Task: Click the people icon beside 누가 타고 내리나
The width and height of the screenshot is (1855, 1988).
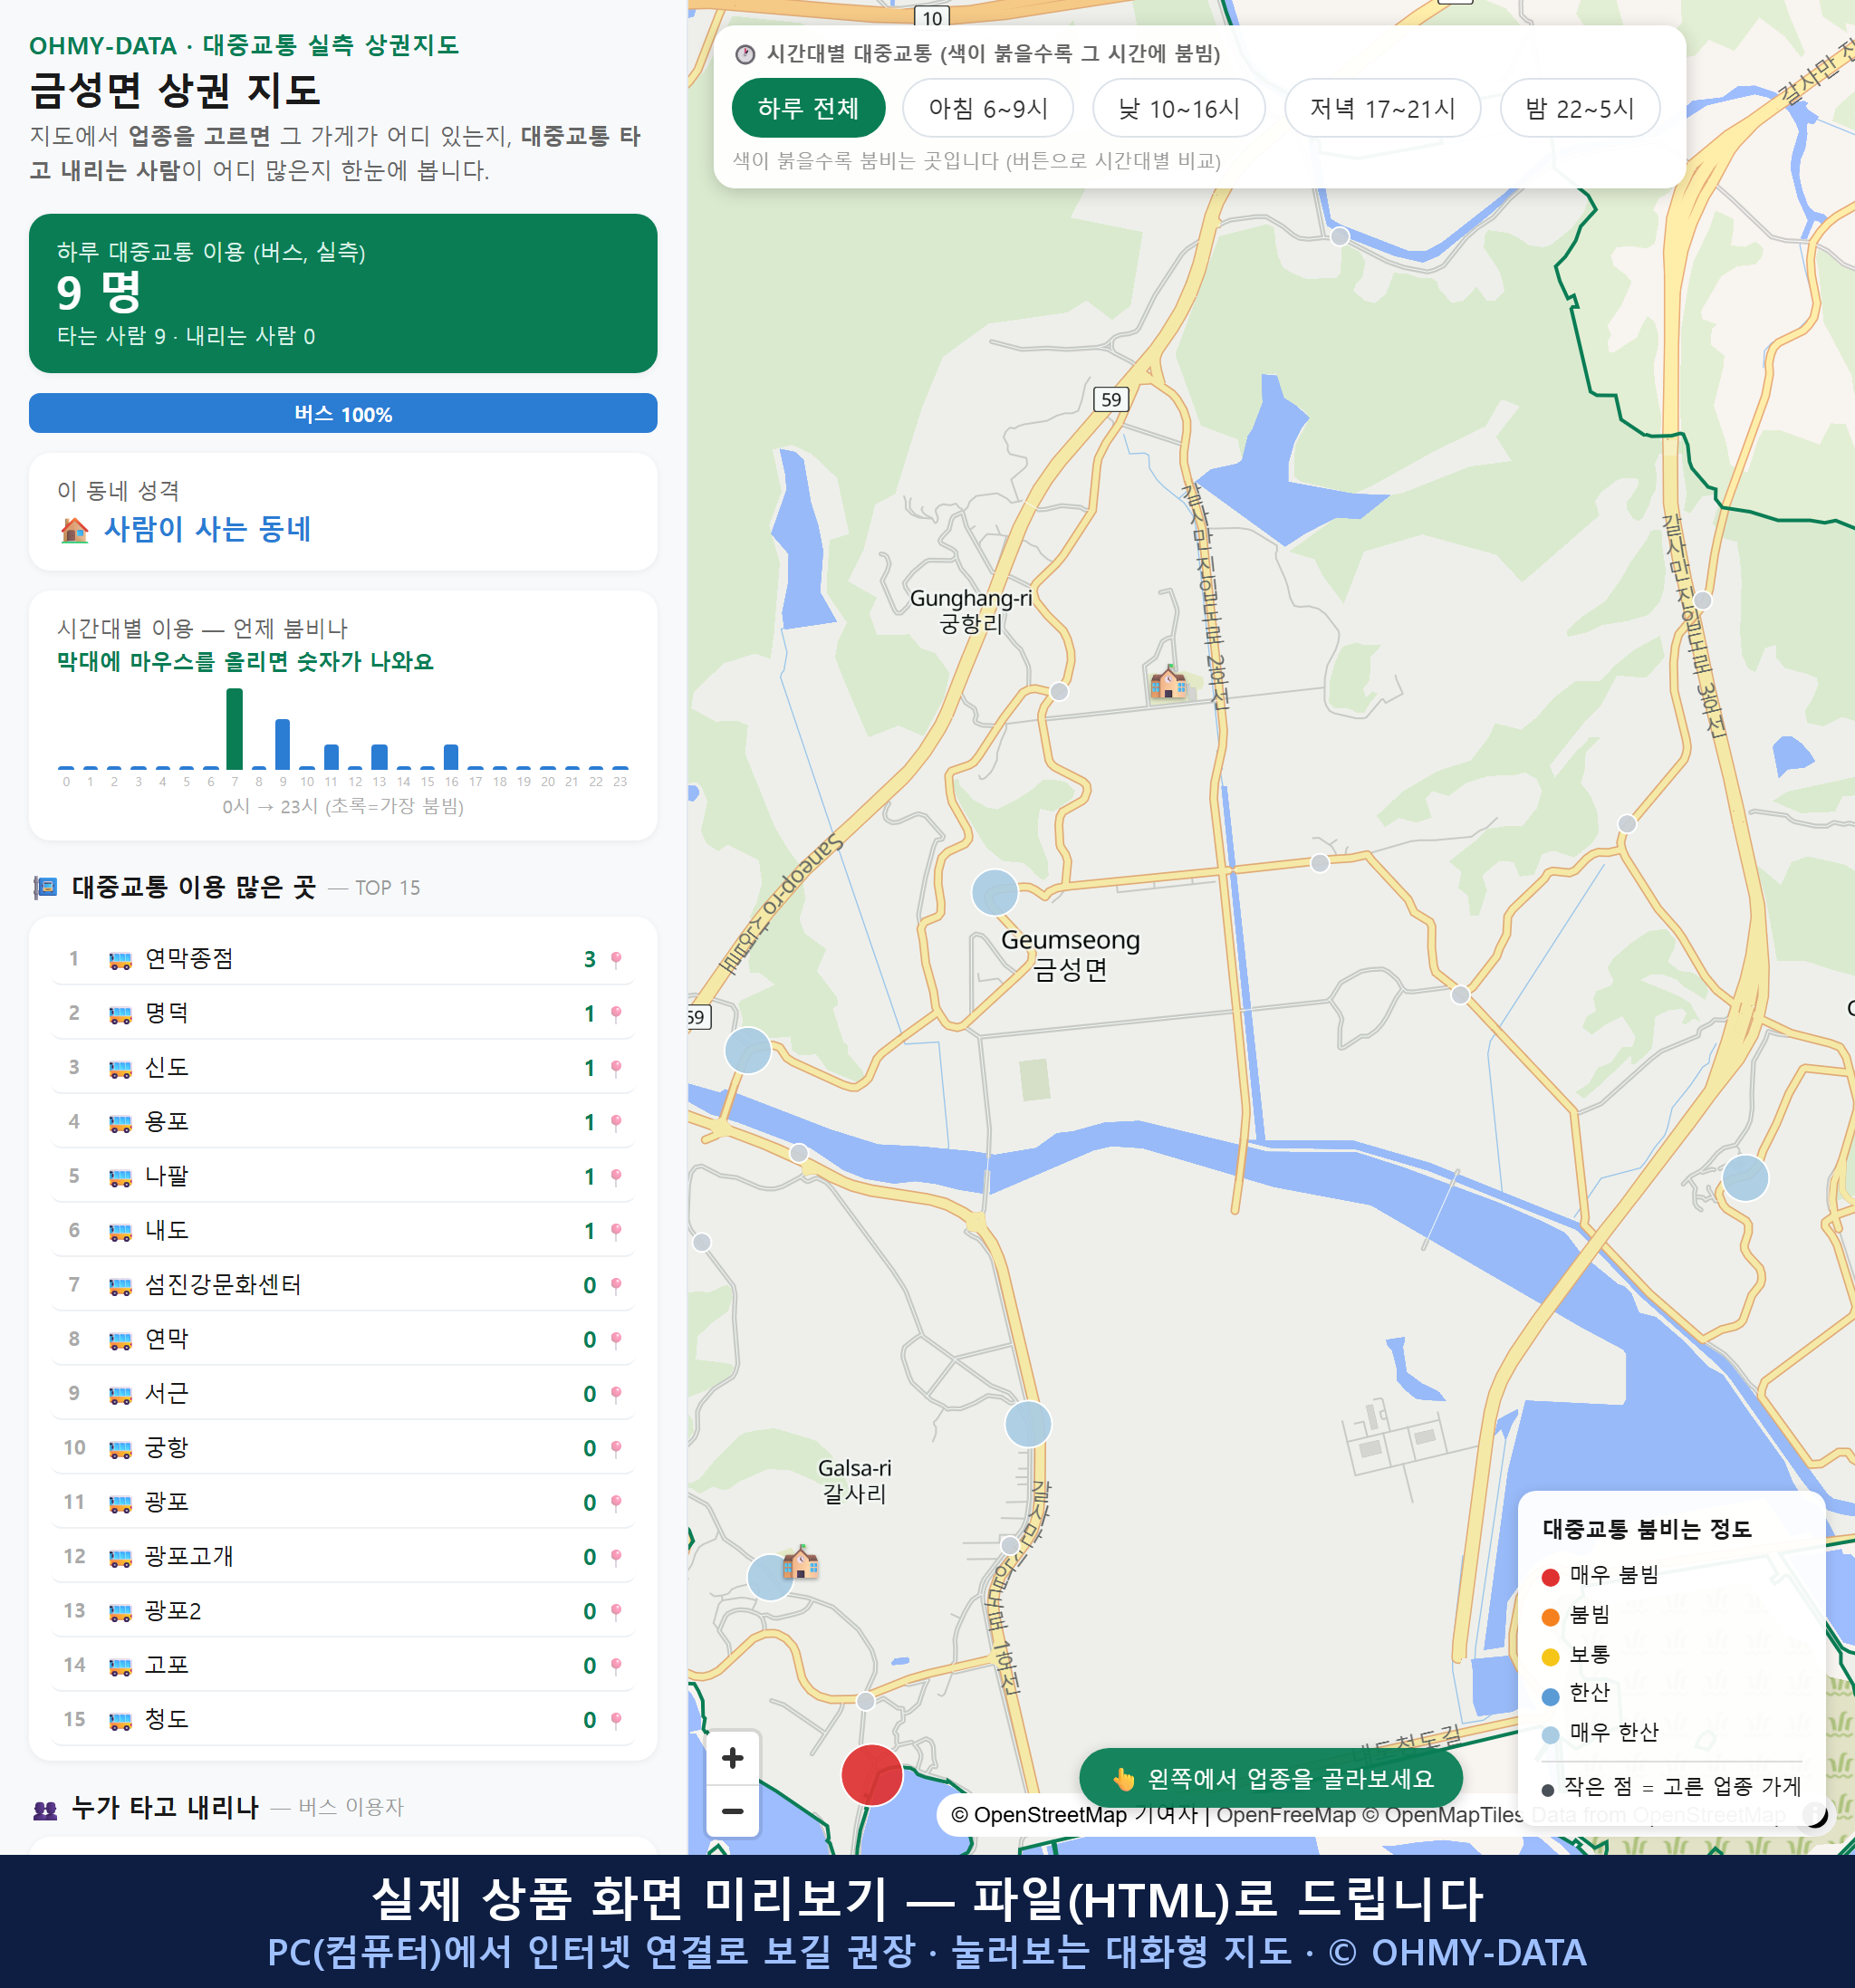Action: click(45, 1808)
